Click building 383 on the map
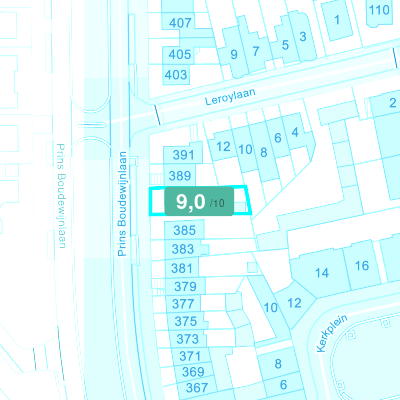This screenshot has width=400, height=400. pos(183,249)
